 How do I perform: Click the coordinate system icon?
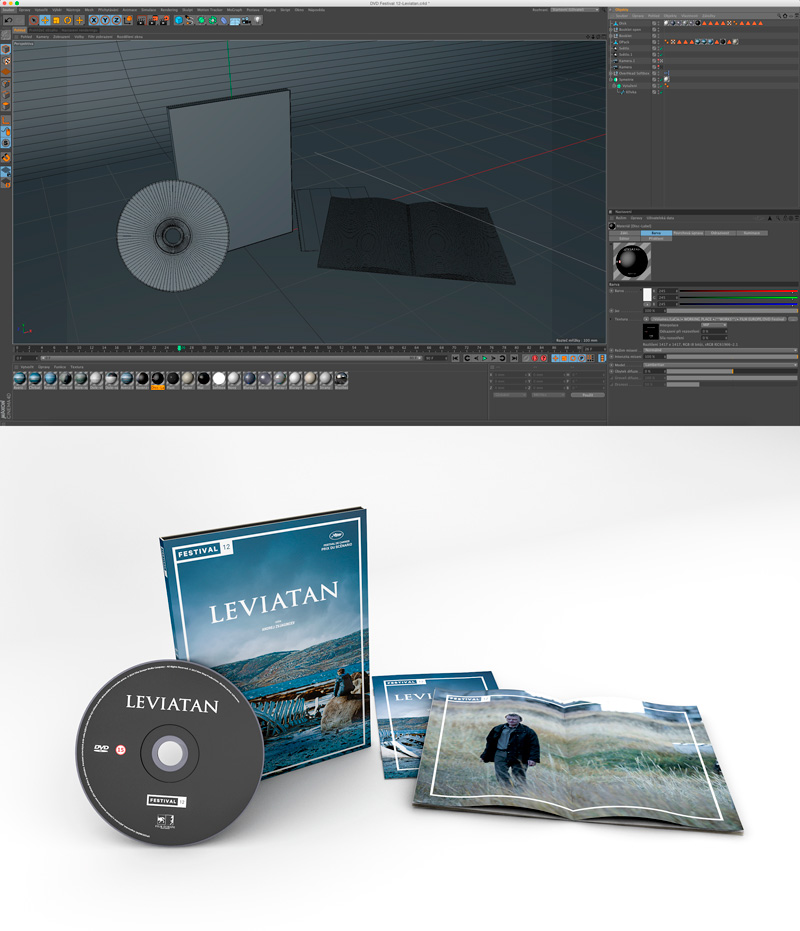pyautogui.click(x=128, y=20)
